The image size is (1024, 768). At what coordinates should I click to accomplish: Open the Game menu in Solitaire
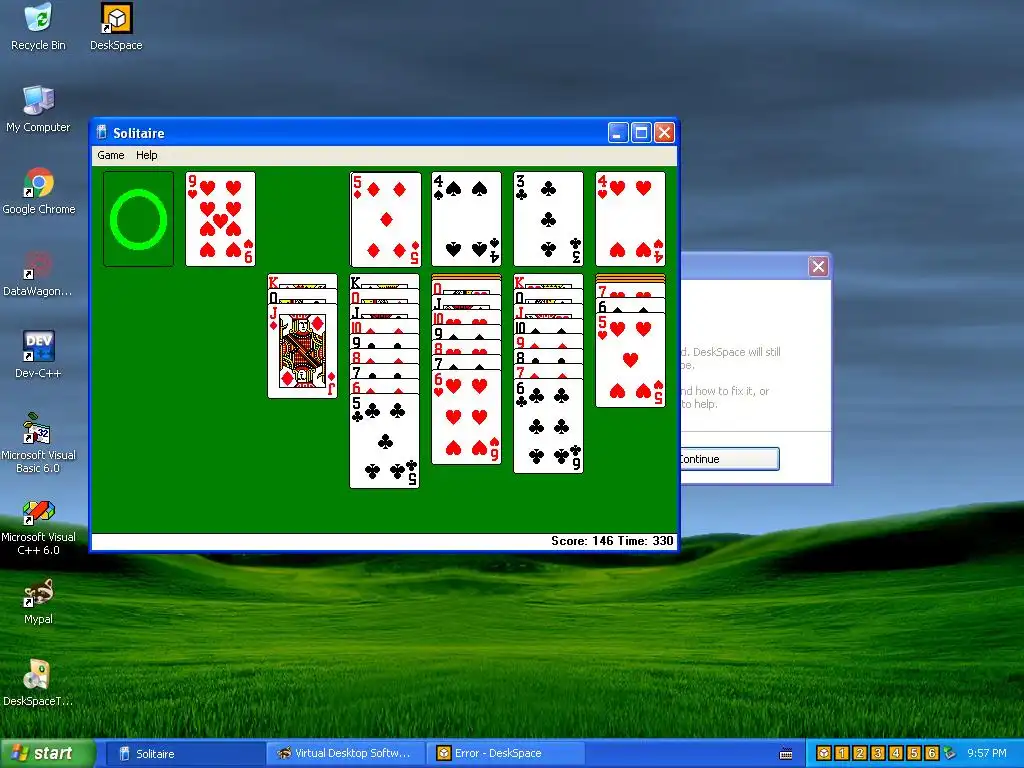coord(110,155)
